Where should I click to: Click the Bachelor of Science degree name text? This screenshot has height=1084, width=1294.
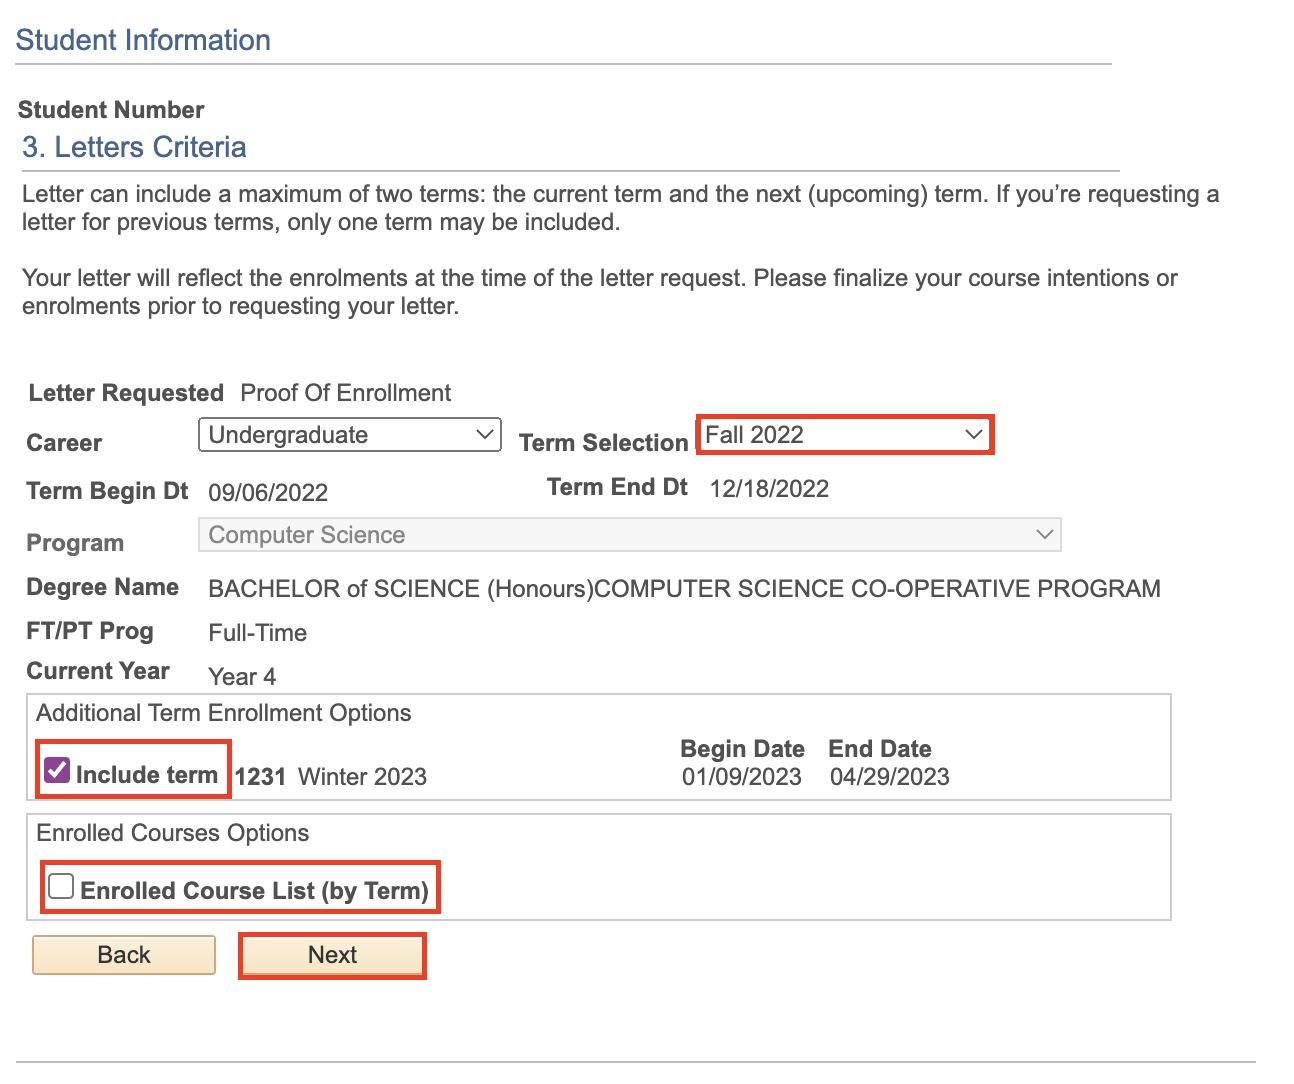[x=684, y=589]
